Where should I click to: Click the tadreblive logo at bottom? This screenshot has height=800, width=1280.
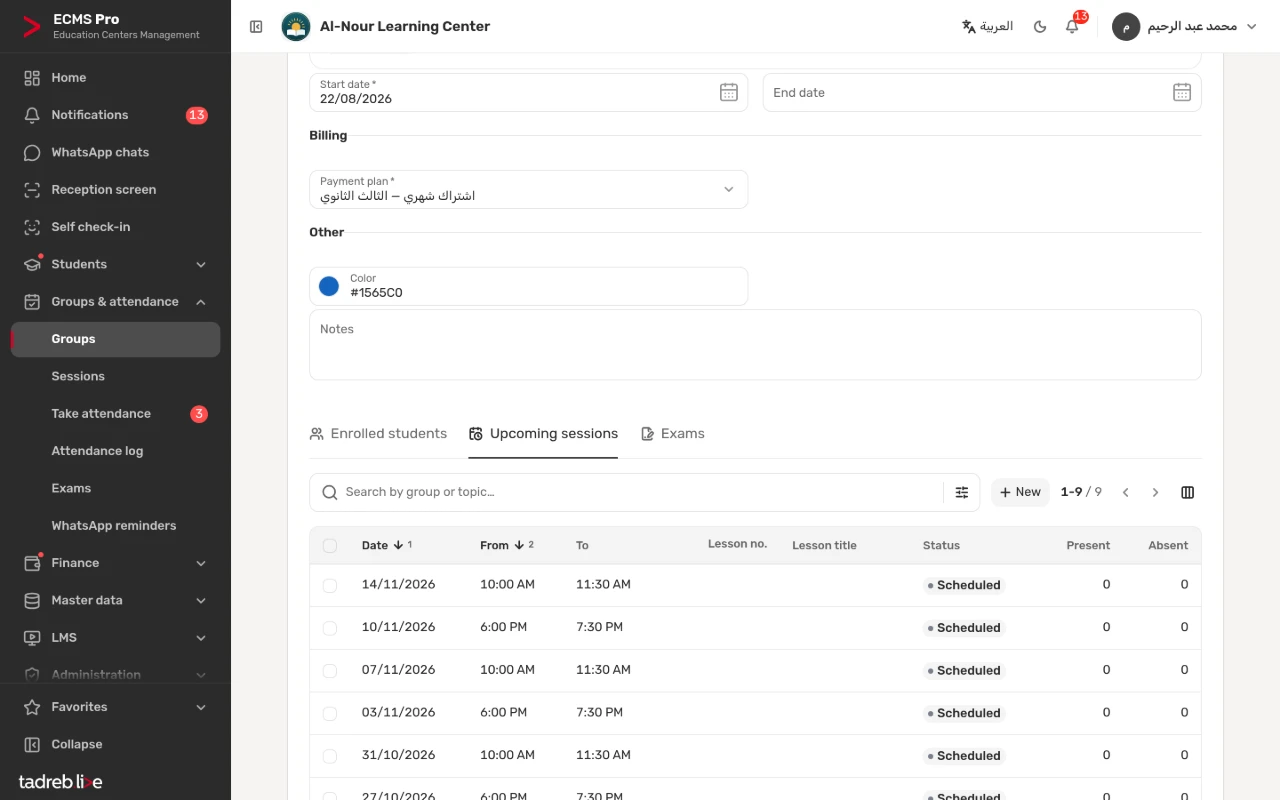click(60, 782)
